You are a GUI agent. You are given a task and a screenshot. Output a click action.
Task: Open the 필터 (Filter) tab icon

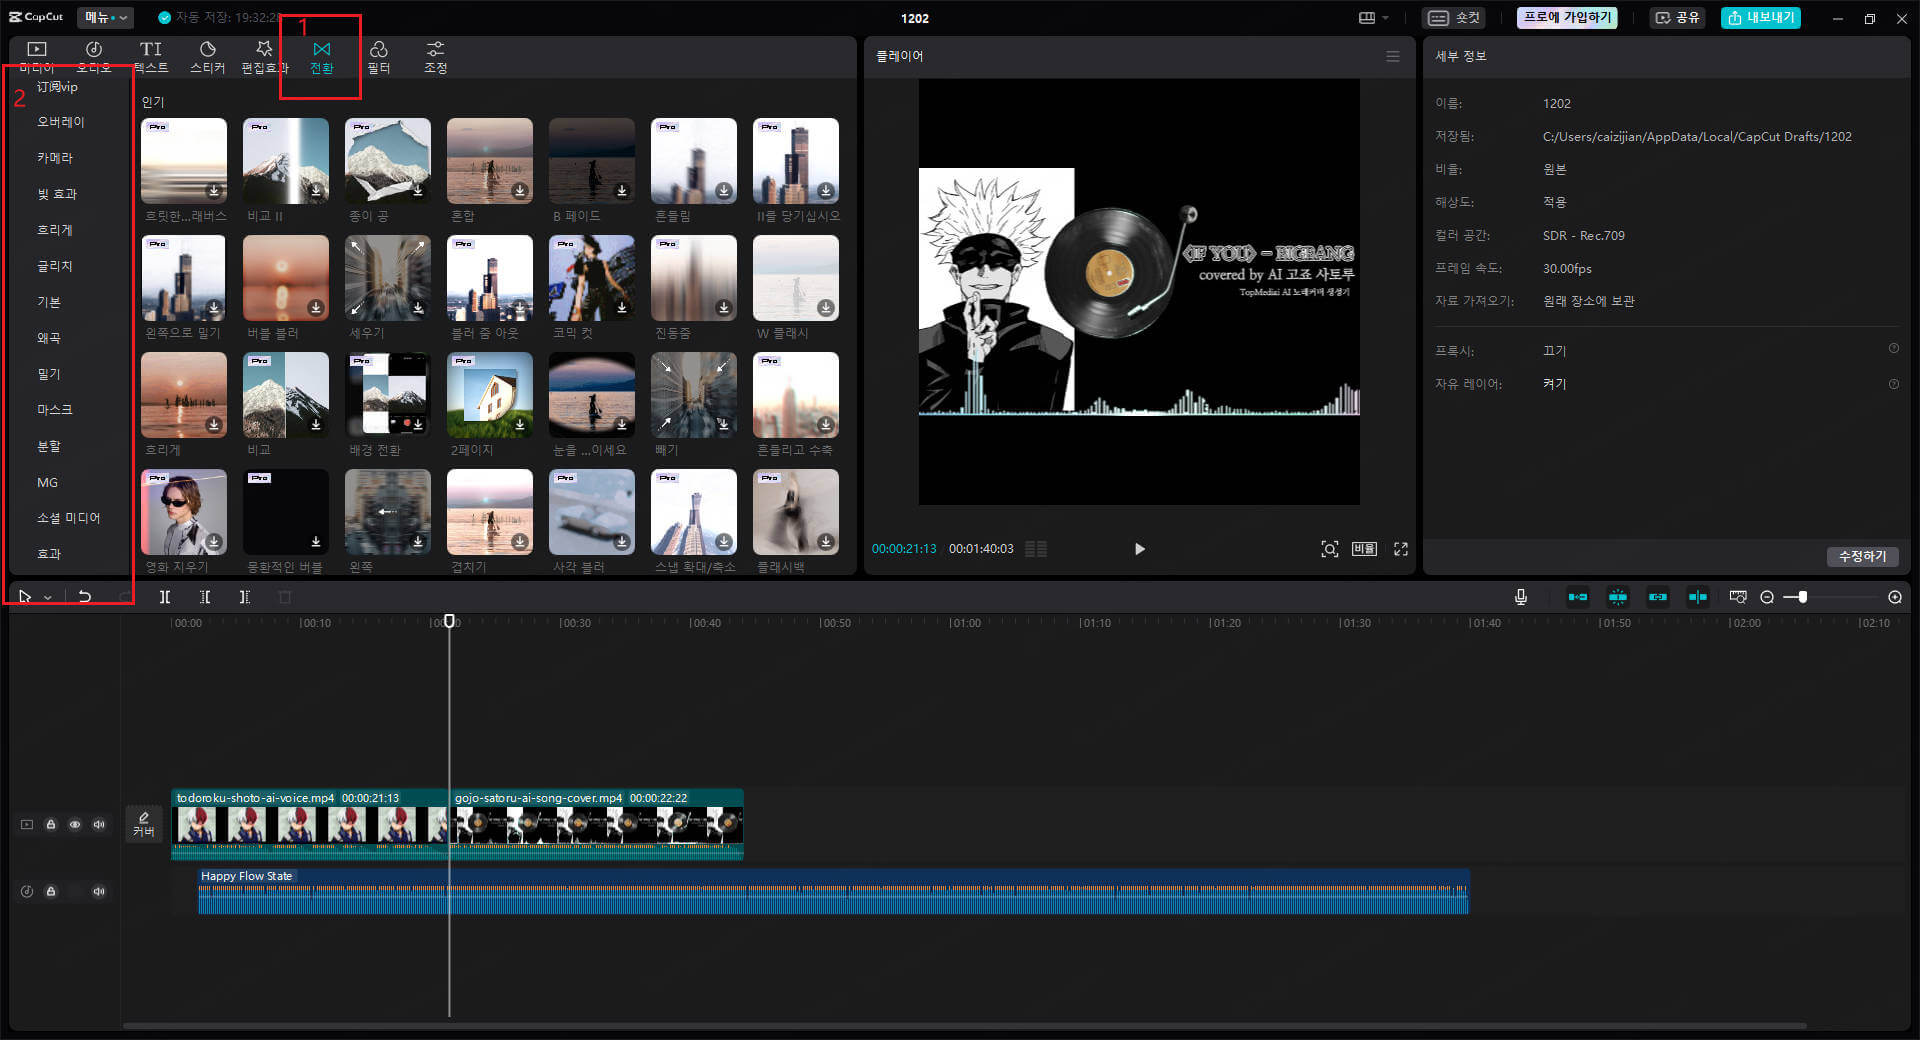click(x=378, y=57)
